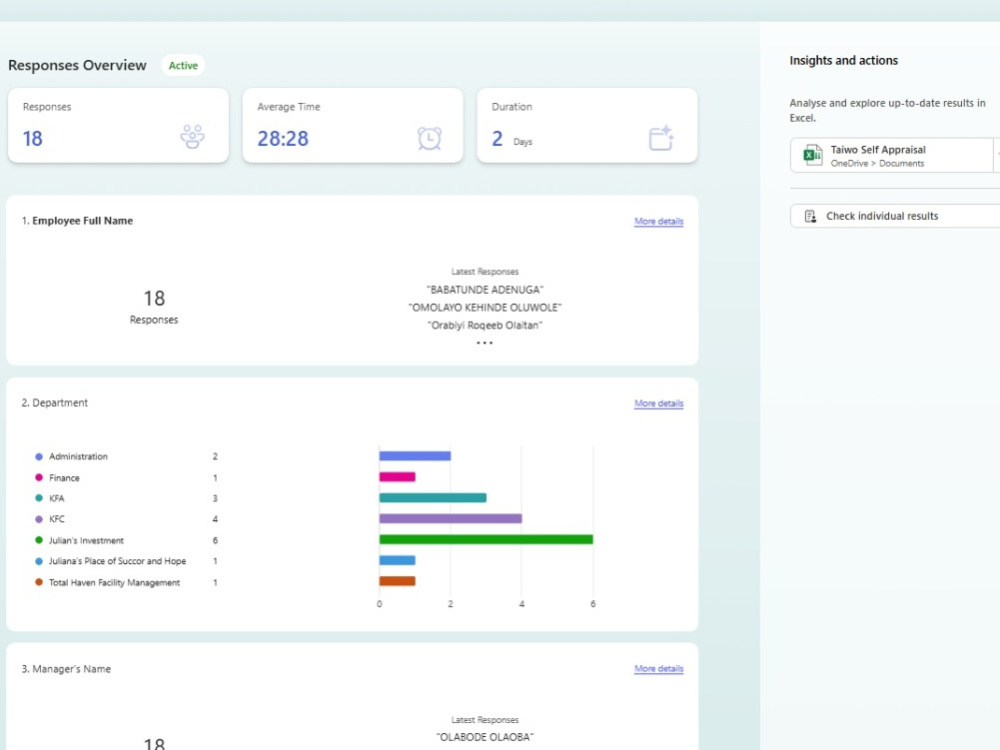
Task: Click the Finance legend pink dot
Action: point(39,477)
